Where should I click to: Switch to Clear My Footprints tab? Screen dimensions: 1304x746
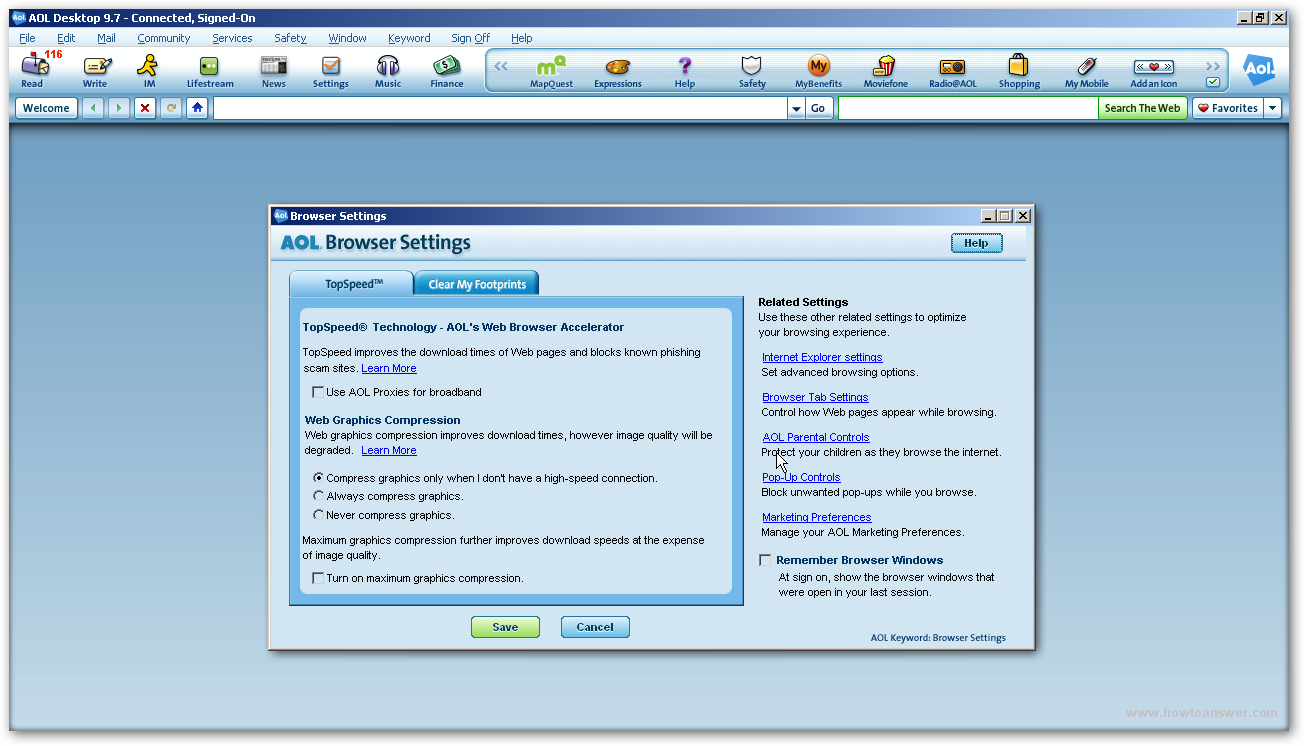[476, 283]
